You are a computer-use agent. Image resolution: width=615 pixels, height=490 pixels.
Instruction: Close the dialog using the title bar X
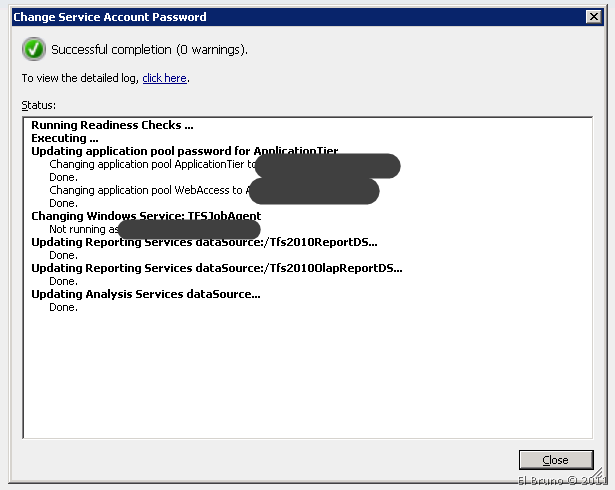tap(593, 17)
